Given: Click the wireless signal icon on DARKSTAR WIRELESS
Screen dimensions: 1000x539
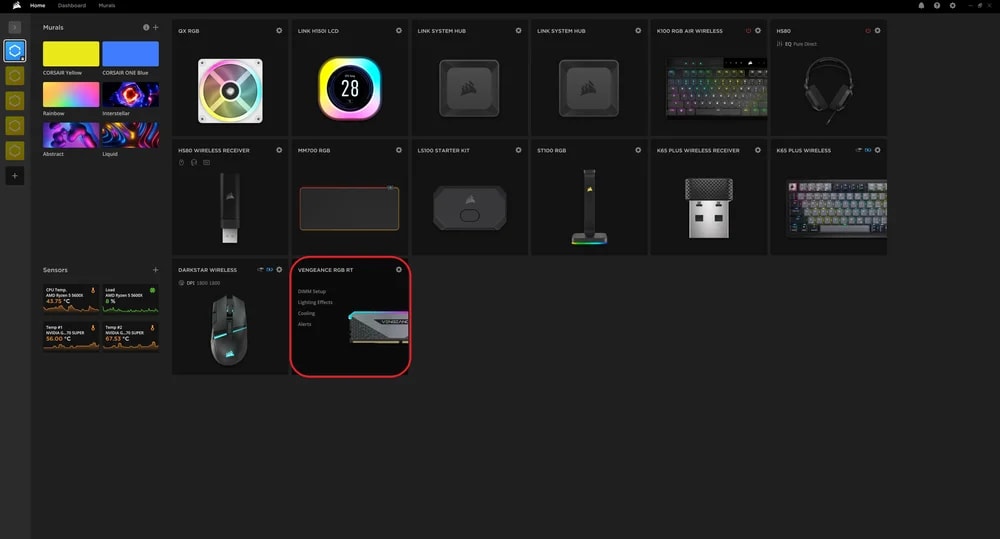Looking at the screenshot, I should coord(260,269).
